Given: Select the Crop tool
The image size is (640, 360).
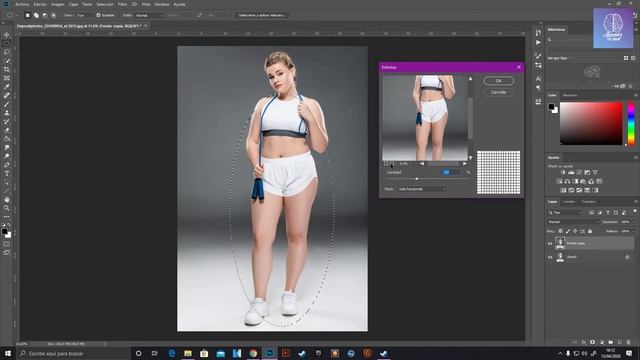Looking at the screenshot, I should (7, 69).
